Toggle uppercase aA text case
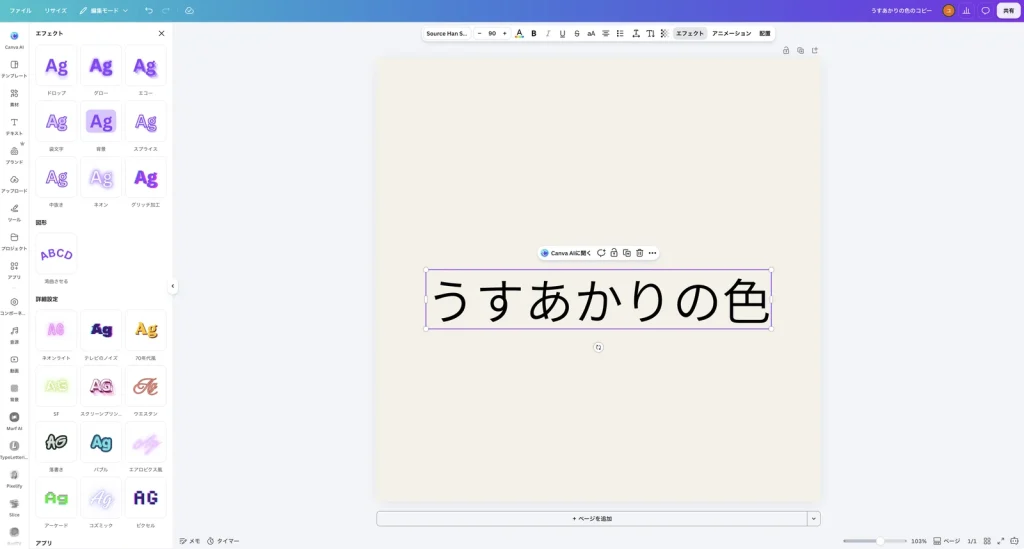 pos(591,33)
